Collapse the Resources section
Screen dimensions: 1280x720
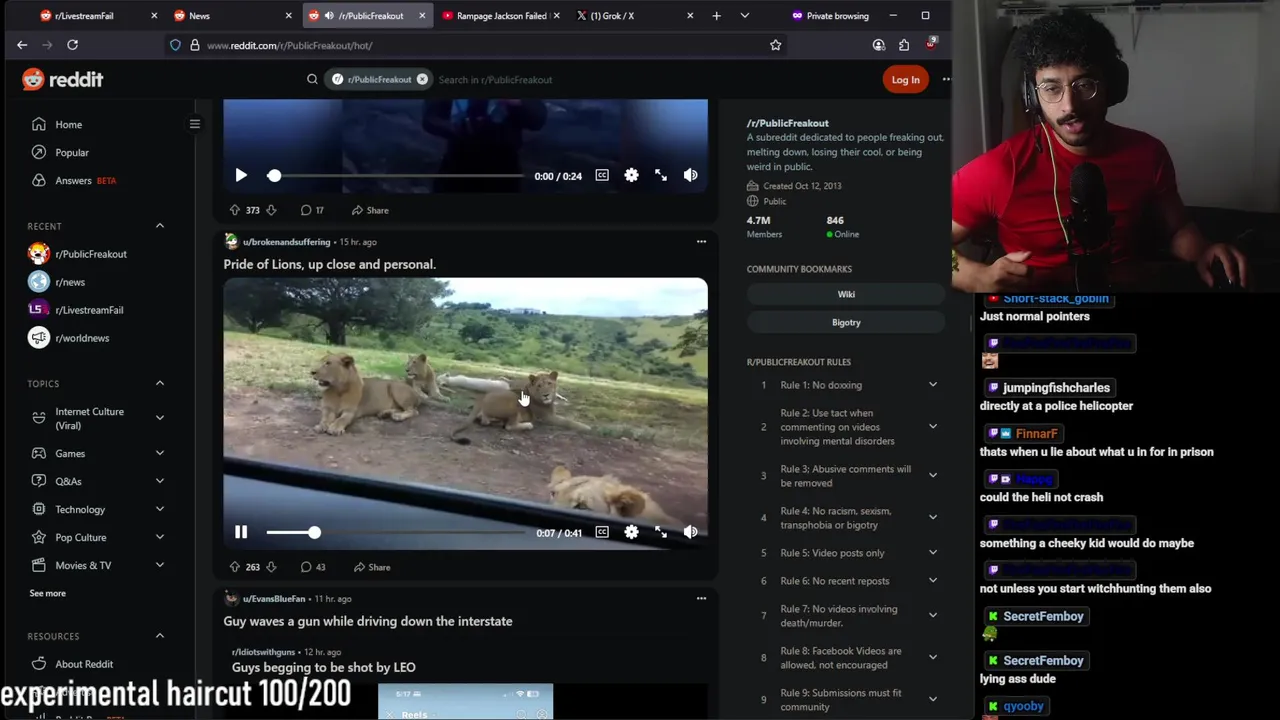click(x=159, y=636)
